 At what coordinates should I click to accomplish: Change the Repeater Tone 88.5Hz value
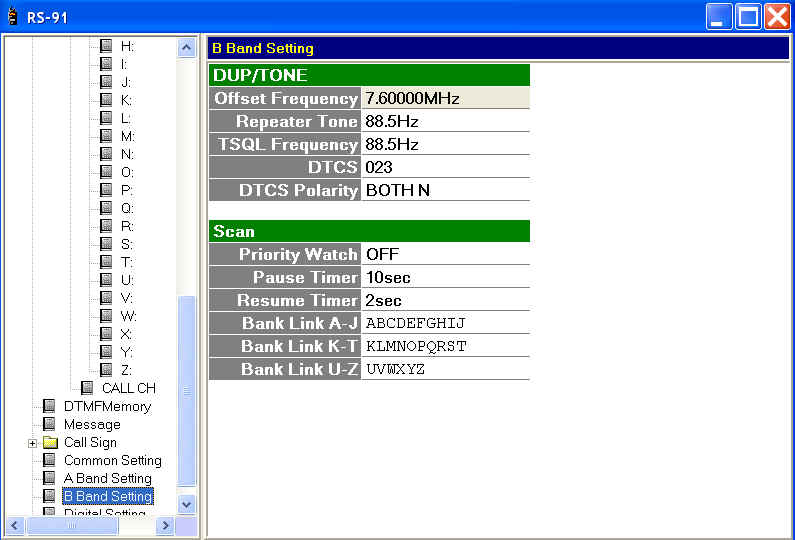(x=445, y=121)
